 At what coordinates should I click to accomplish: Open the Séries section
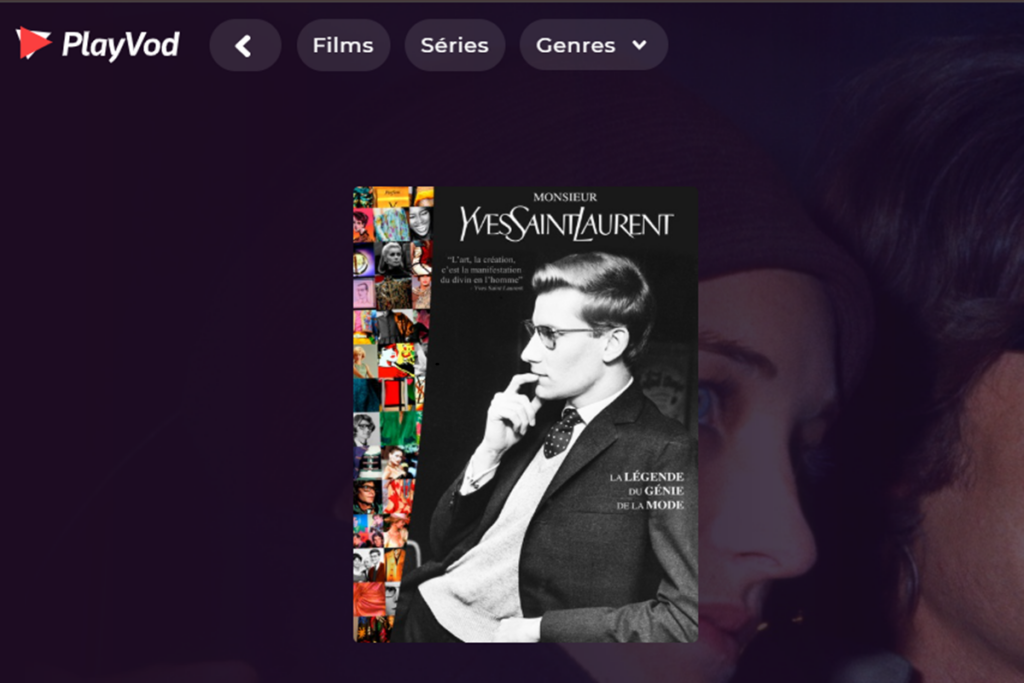pos(455,45)
